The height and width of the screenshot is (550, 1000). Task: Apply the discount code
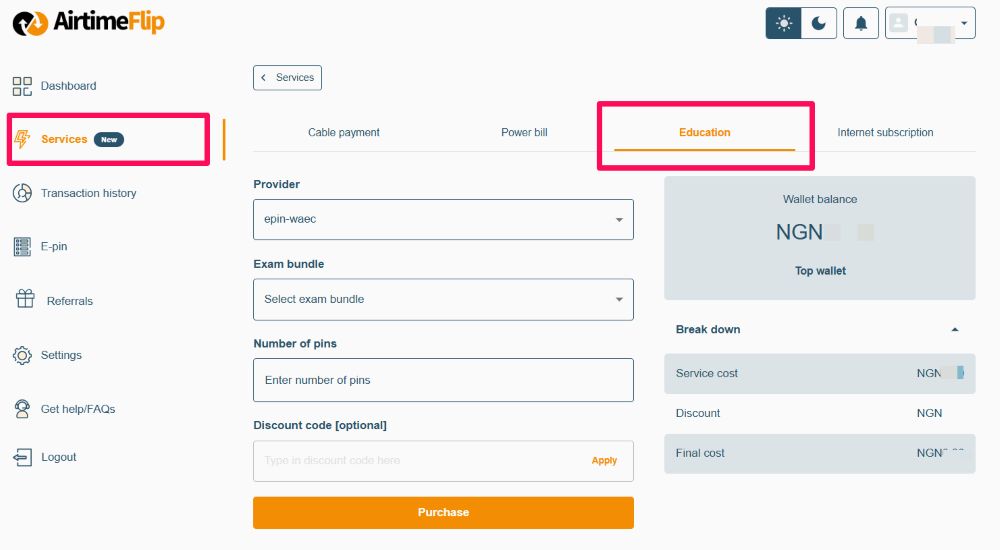(x=604, y=461)
